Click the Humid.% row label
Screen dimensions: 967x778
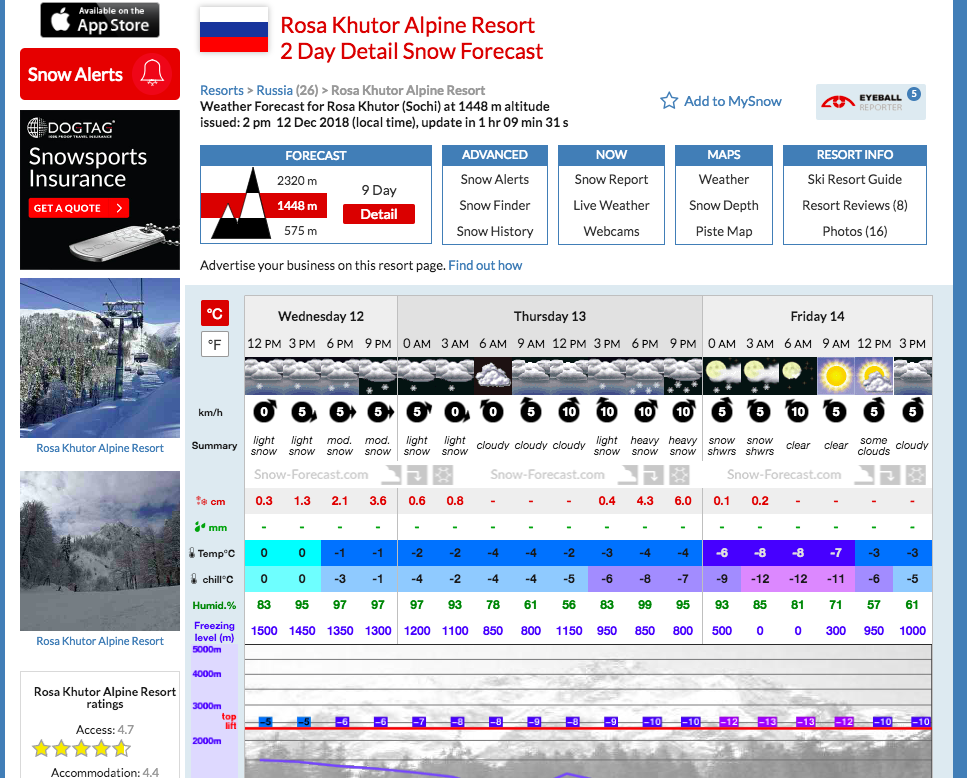(x=214, y=605)
